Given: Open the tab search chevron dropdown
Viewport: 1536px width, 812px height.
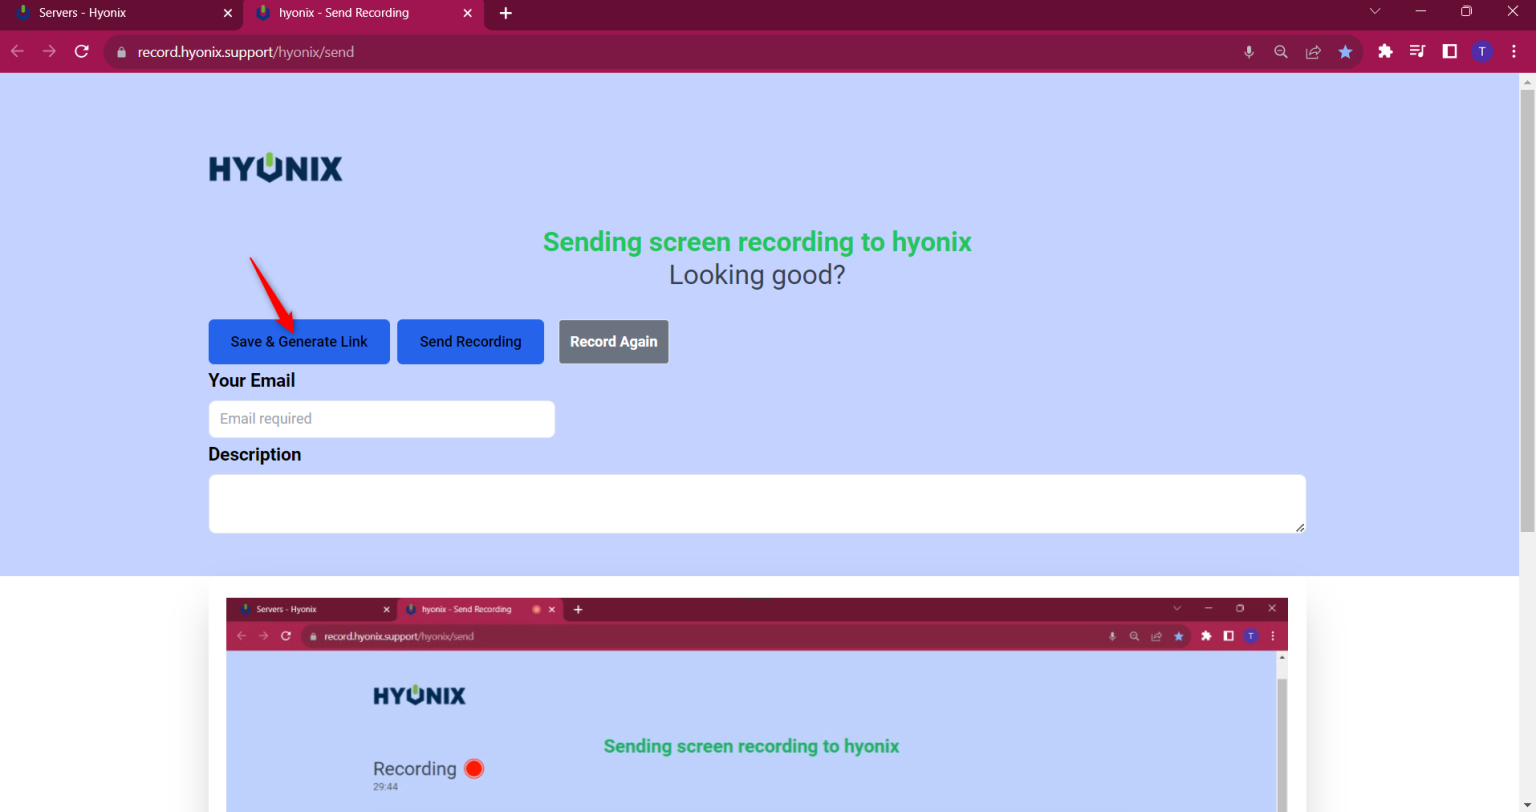Looking at the screenshot, I should pyautogui.click(x=1374, y=11).
